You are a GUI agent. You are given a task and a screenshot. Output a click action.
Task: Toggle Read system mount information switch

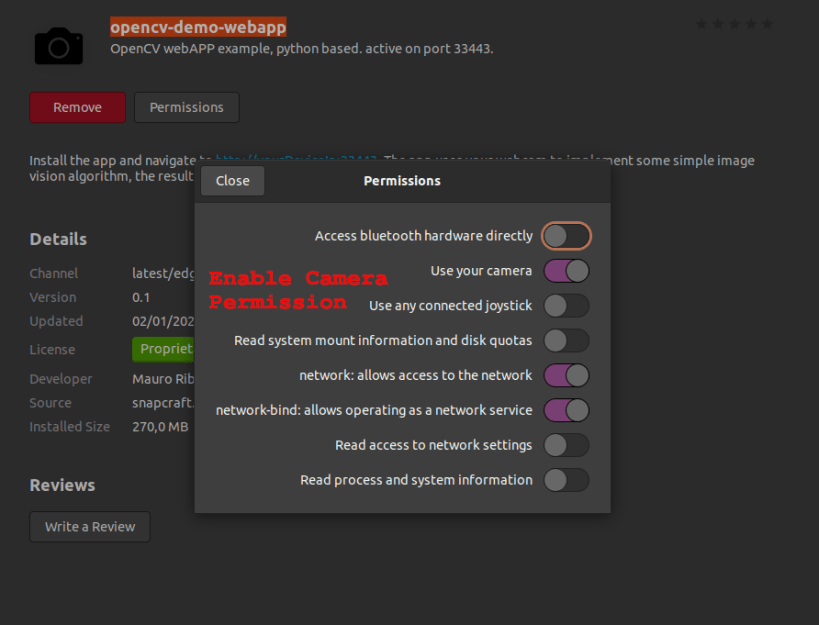[x=566, y=340]
